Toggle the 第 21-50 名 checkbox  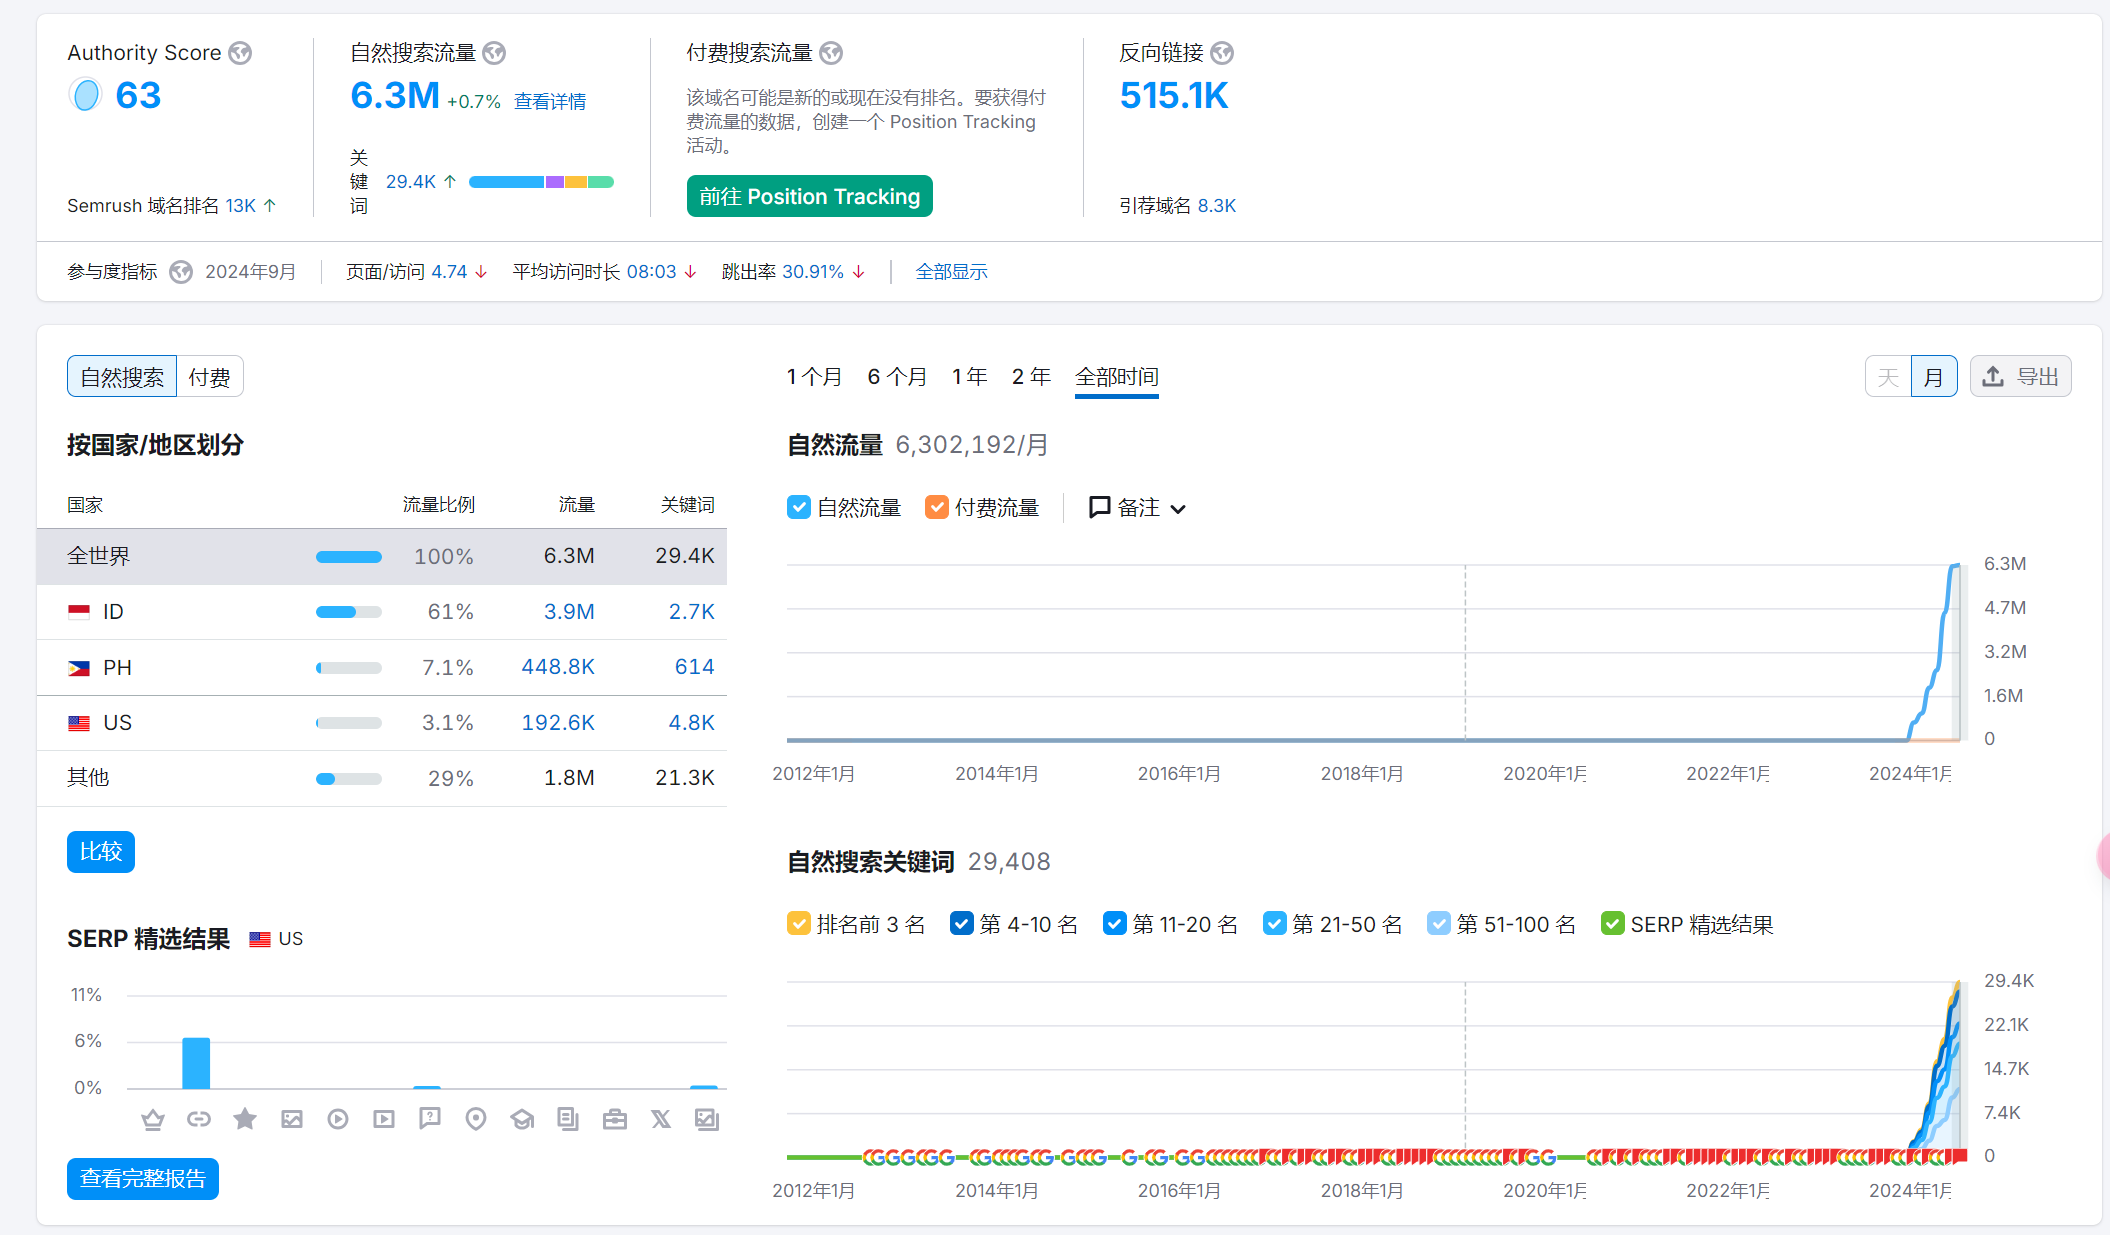point(1275,923)
